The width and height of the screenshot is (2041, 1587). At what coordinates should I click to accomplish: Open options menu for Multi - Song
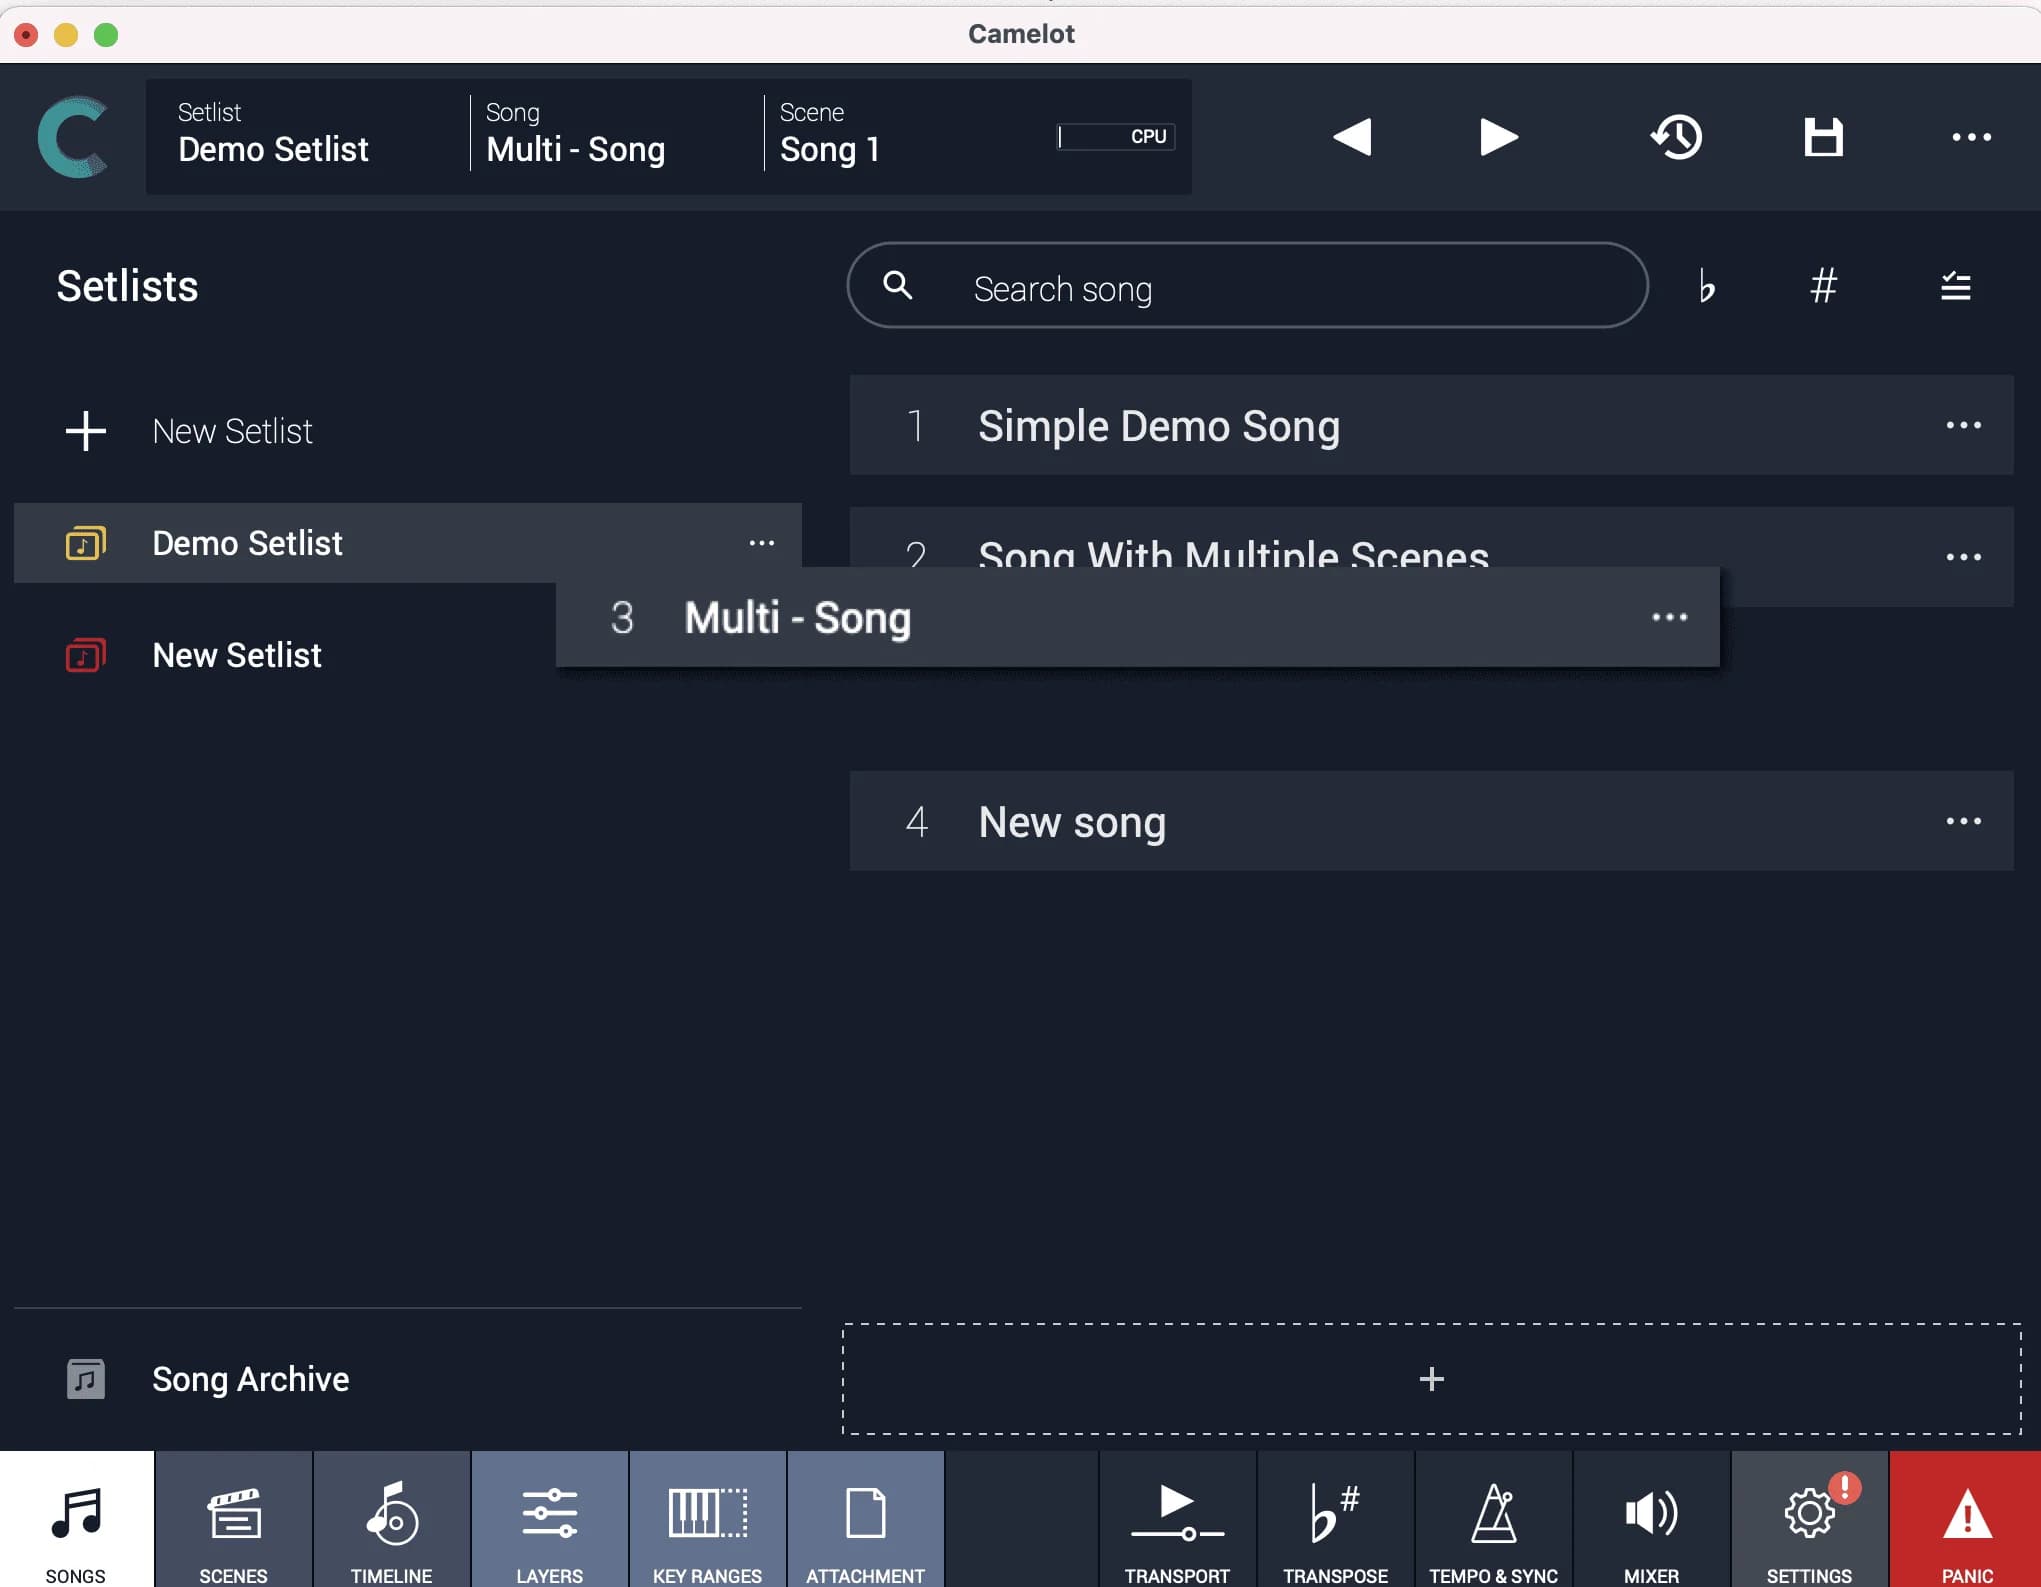(1668, 618)
